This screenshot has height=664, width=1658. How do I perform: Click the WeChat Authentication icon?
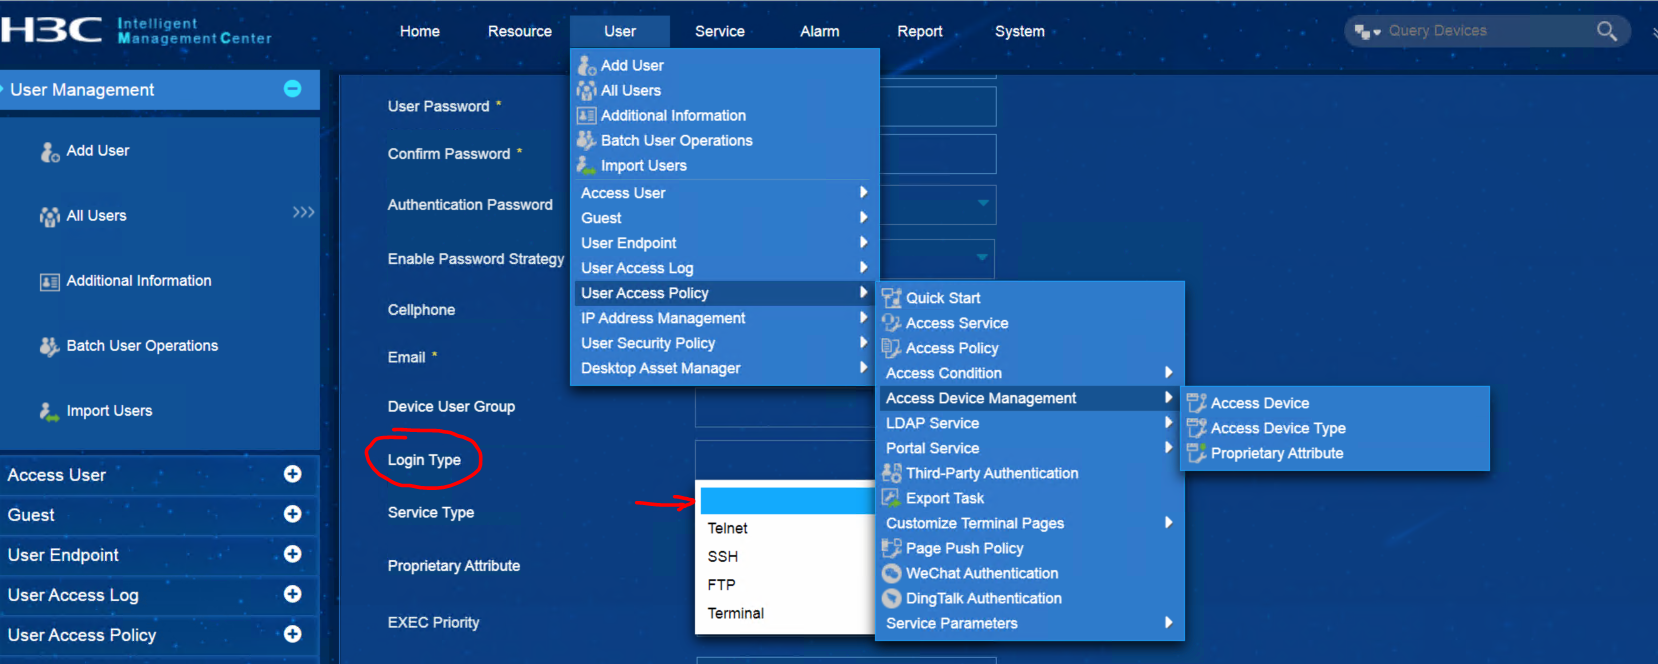[x=892, y=574]
